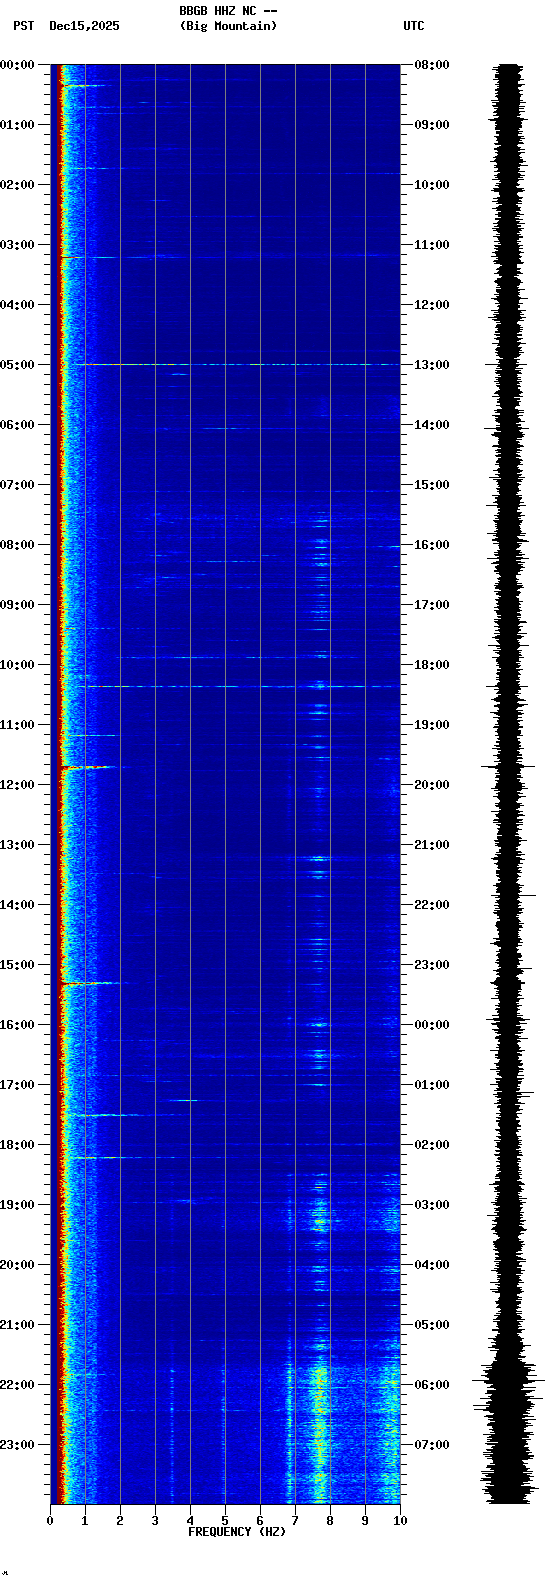Click the PST "00:00" time label

17,65
